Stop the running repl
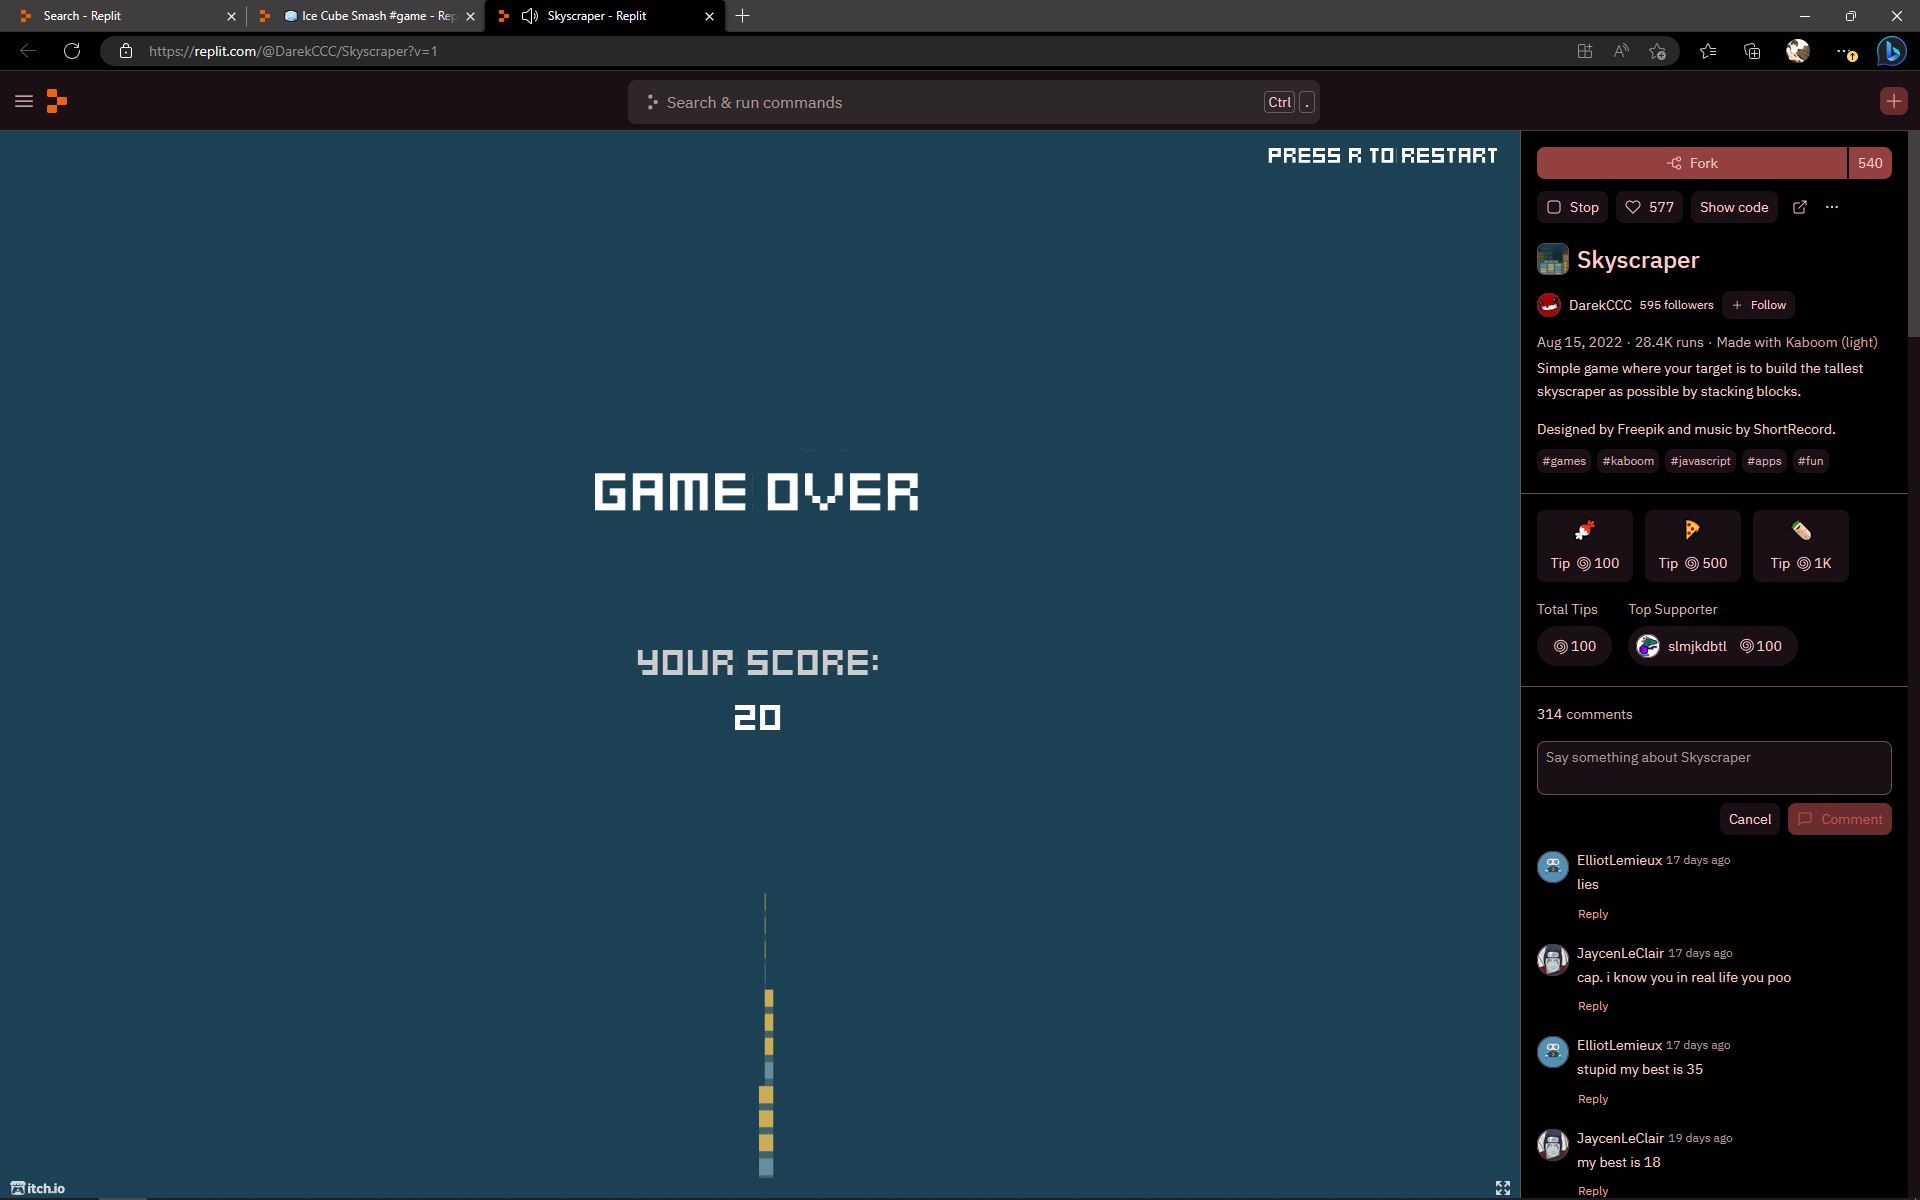 pos(1572,207)
